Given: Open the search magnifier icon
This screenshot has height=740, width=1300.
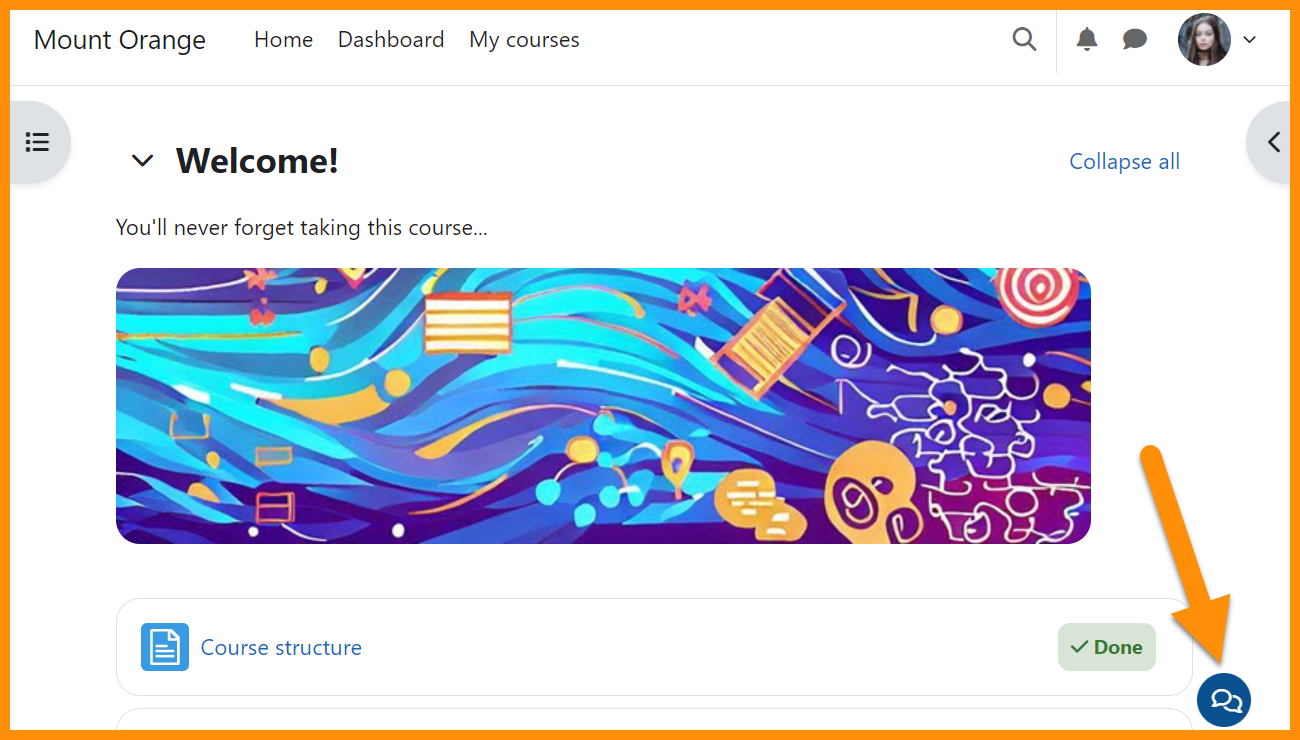Looking at the screenshot, I should [1024, 39].
